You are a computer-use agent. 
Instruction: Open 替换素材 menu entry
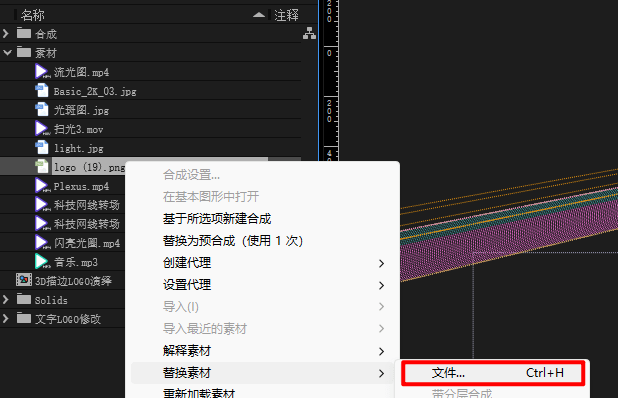[x=262, y=373]
